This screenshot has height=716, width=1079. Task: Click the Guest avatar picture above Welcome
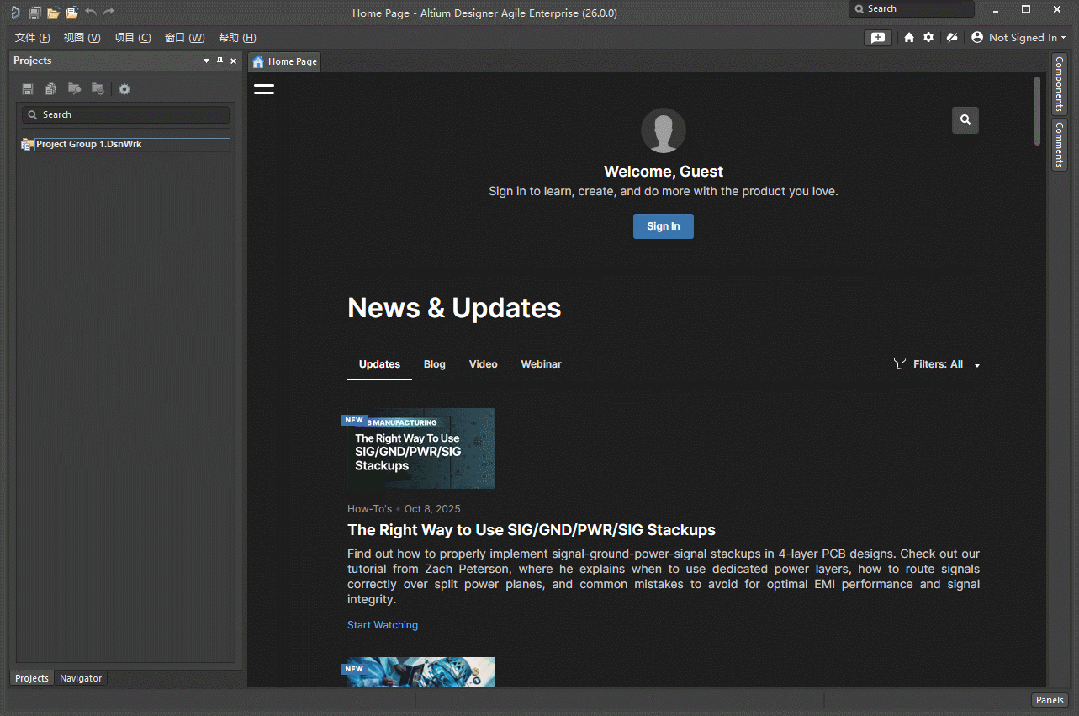coord(663,130)
